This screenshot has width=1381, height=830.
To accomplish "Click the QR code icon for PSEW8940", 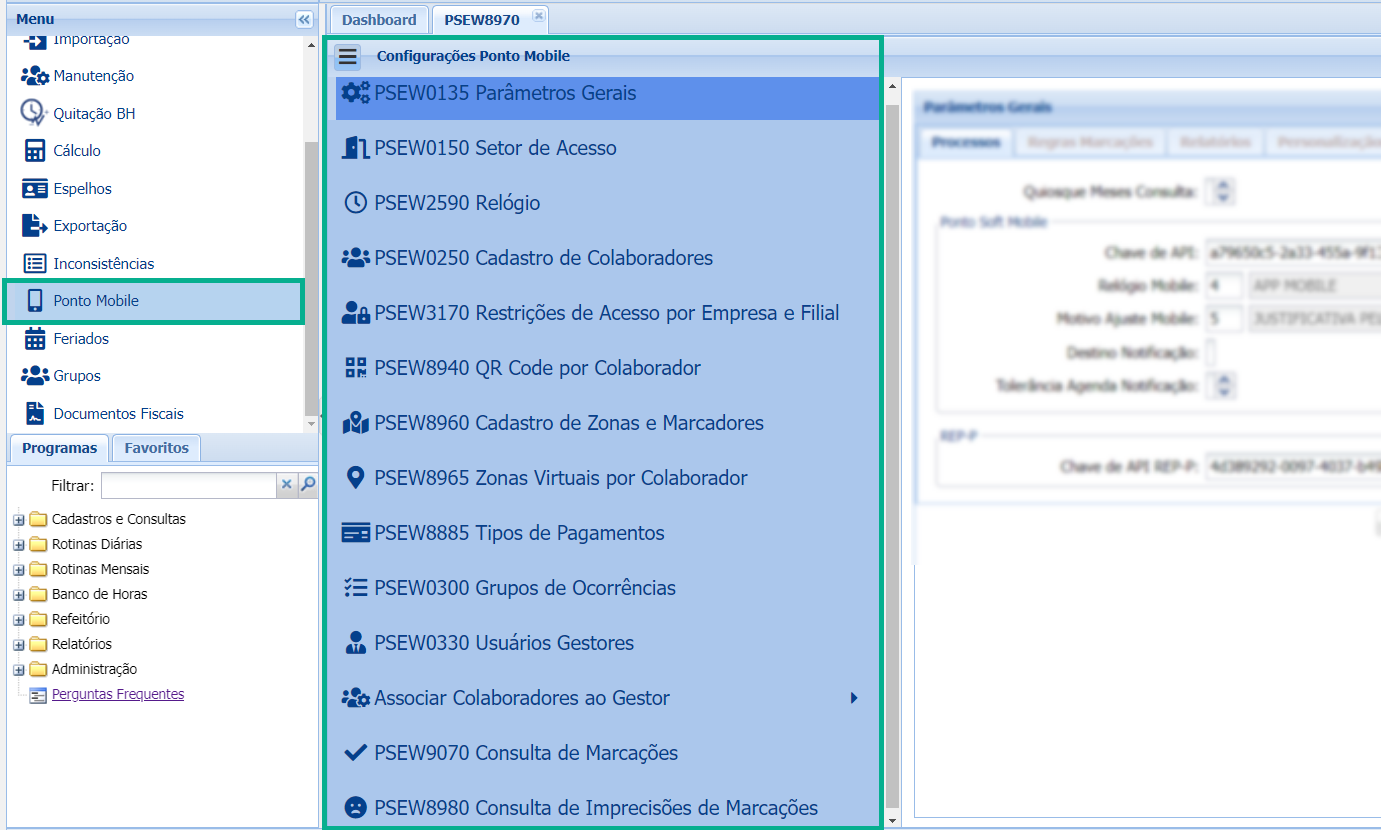I will [354, 366].
